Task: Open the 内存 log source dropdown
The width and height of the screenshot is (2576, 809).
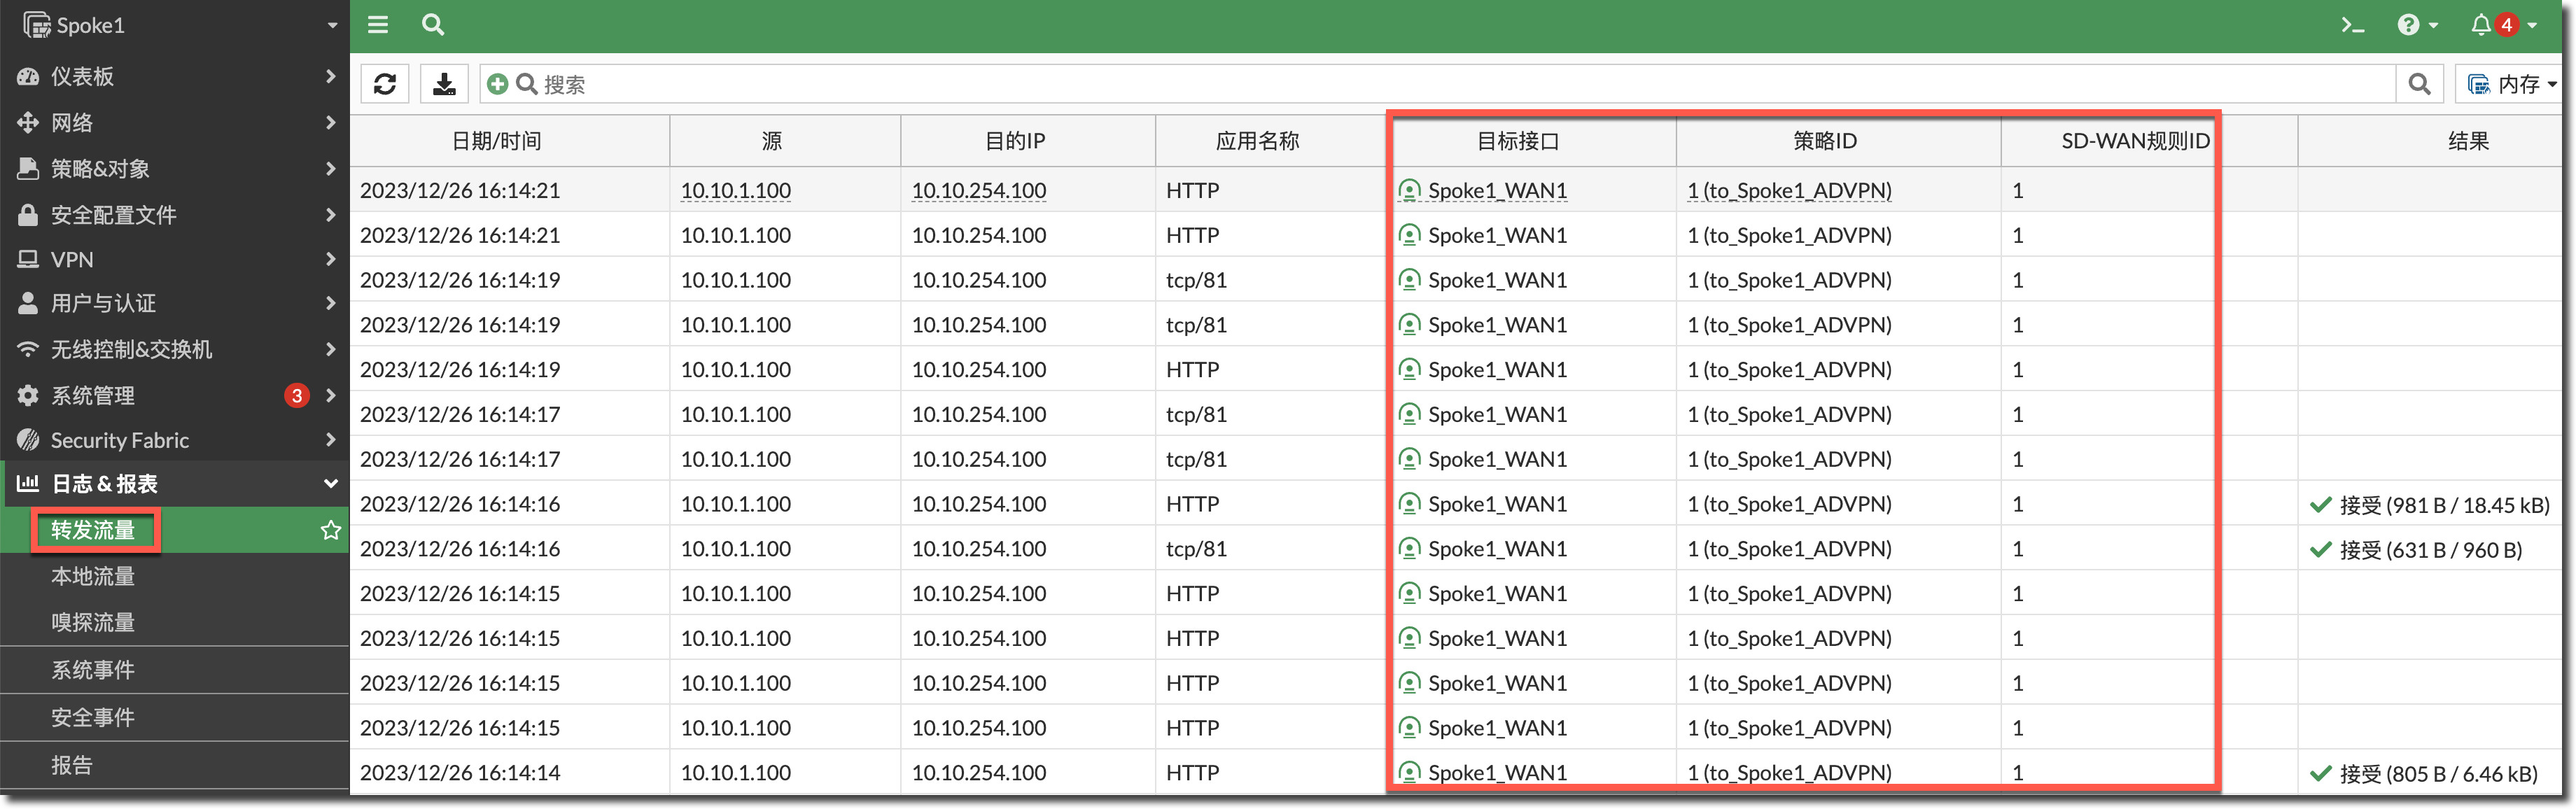Action: [2512, 84]
